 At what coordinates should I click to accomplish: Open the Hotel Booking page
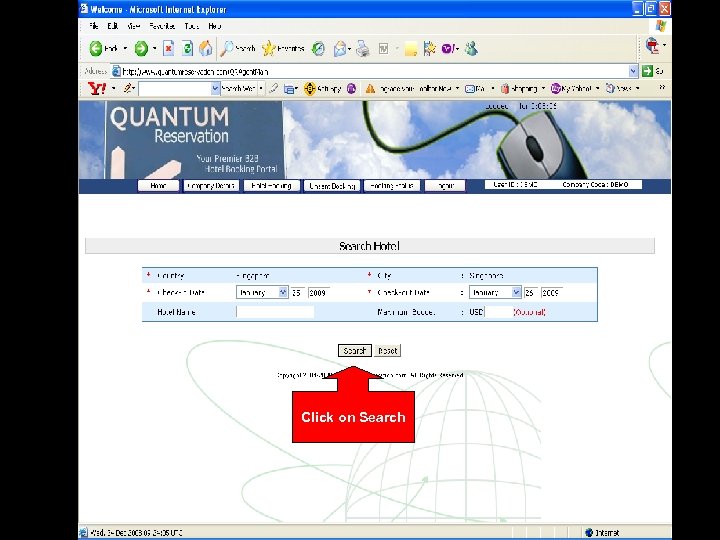pos(271,186)
